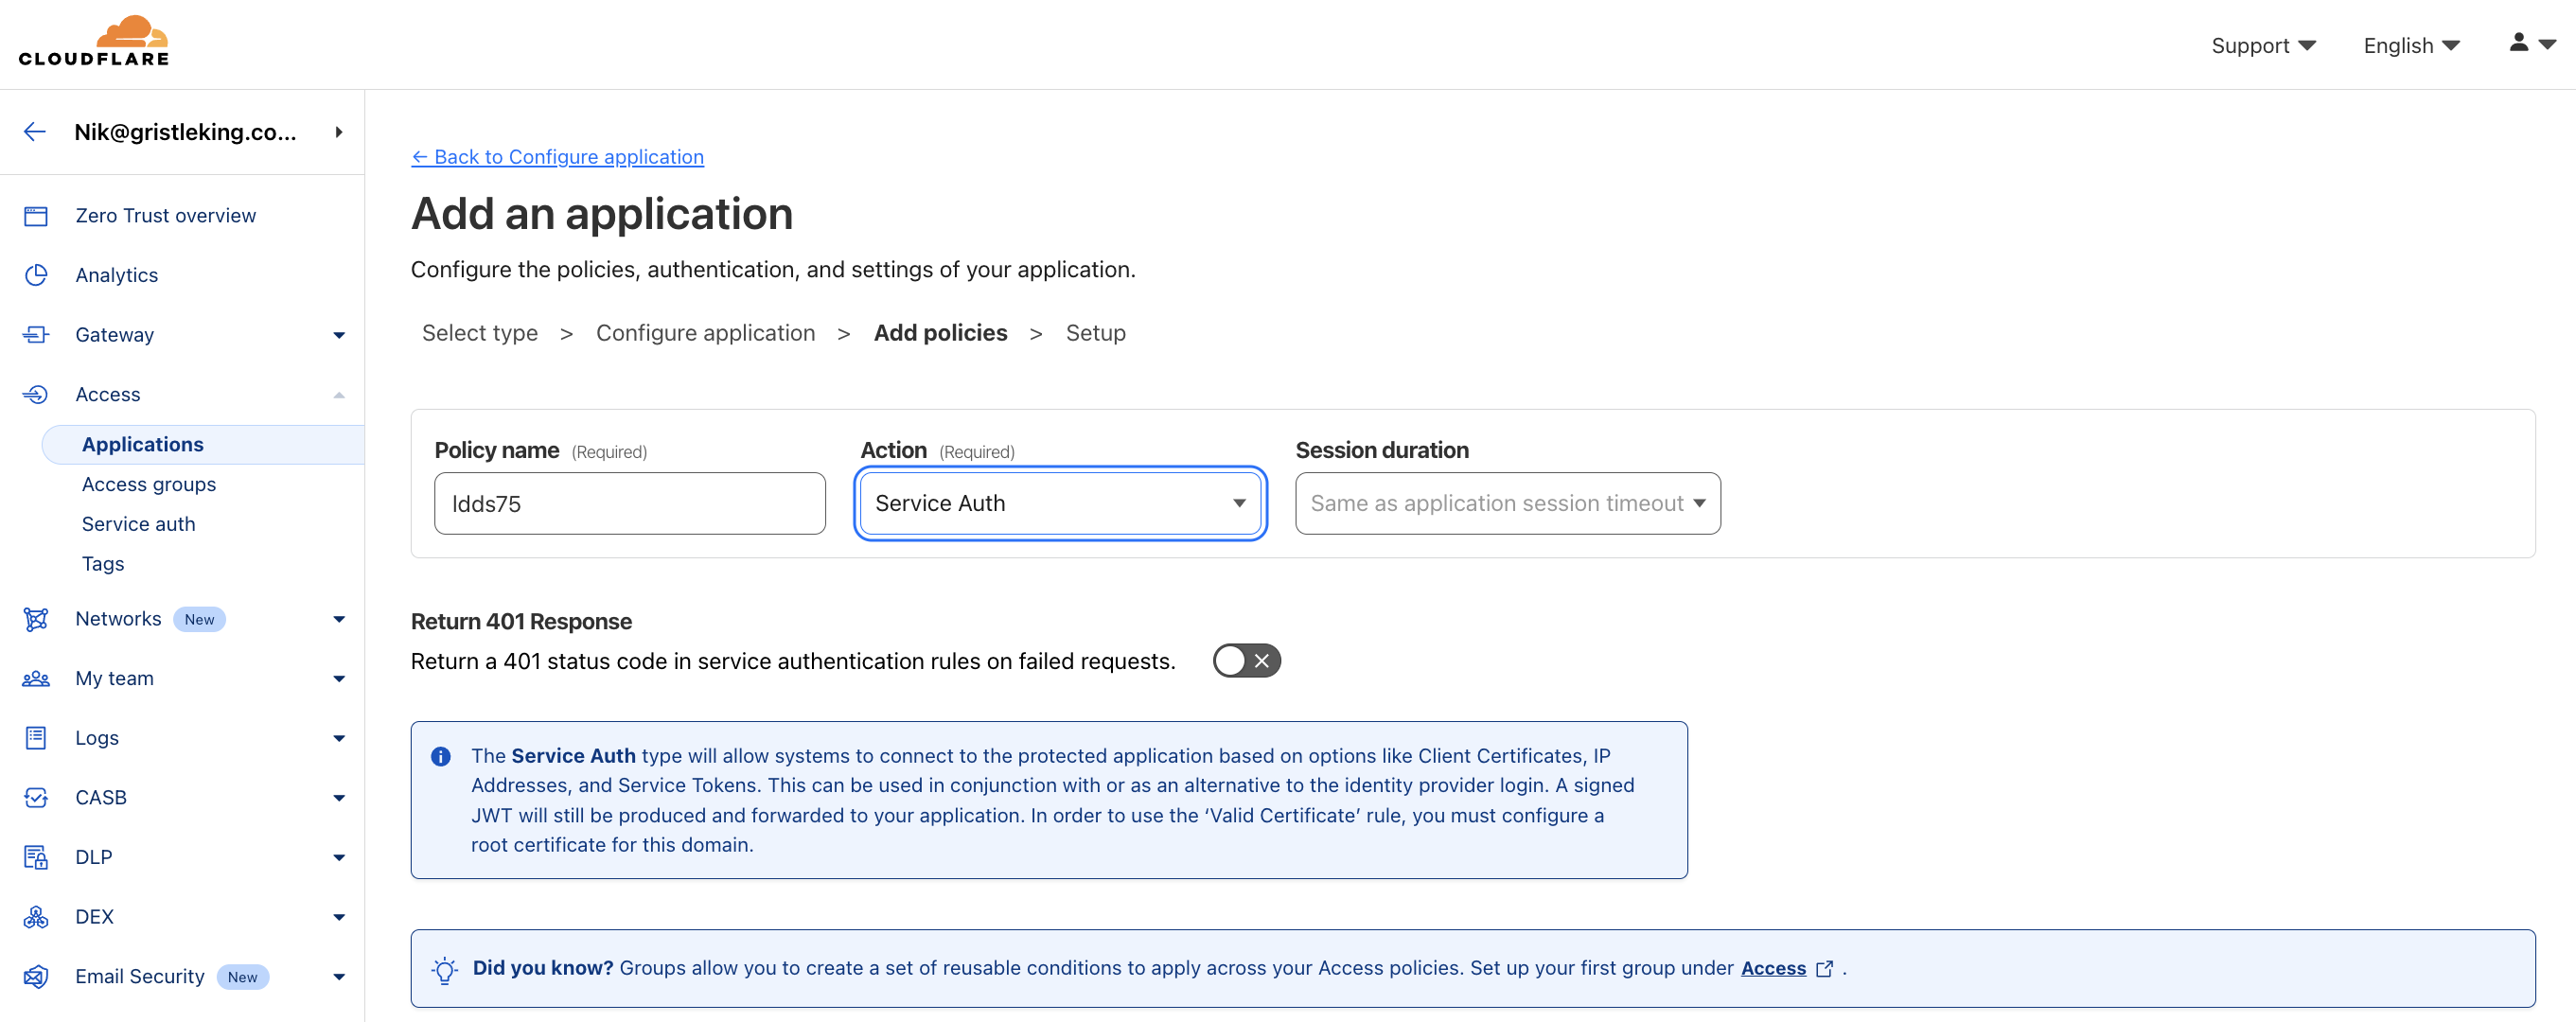
Task: Open the Session duration dropdown
Action: click(x=1507, y=503)
